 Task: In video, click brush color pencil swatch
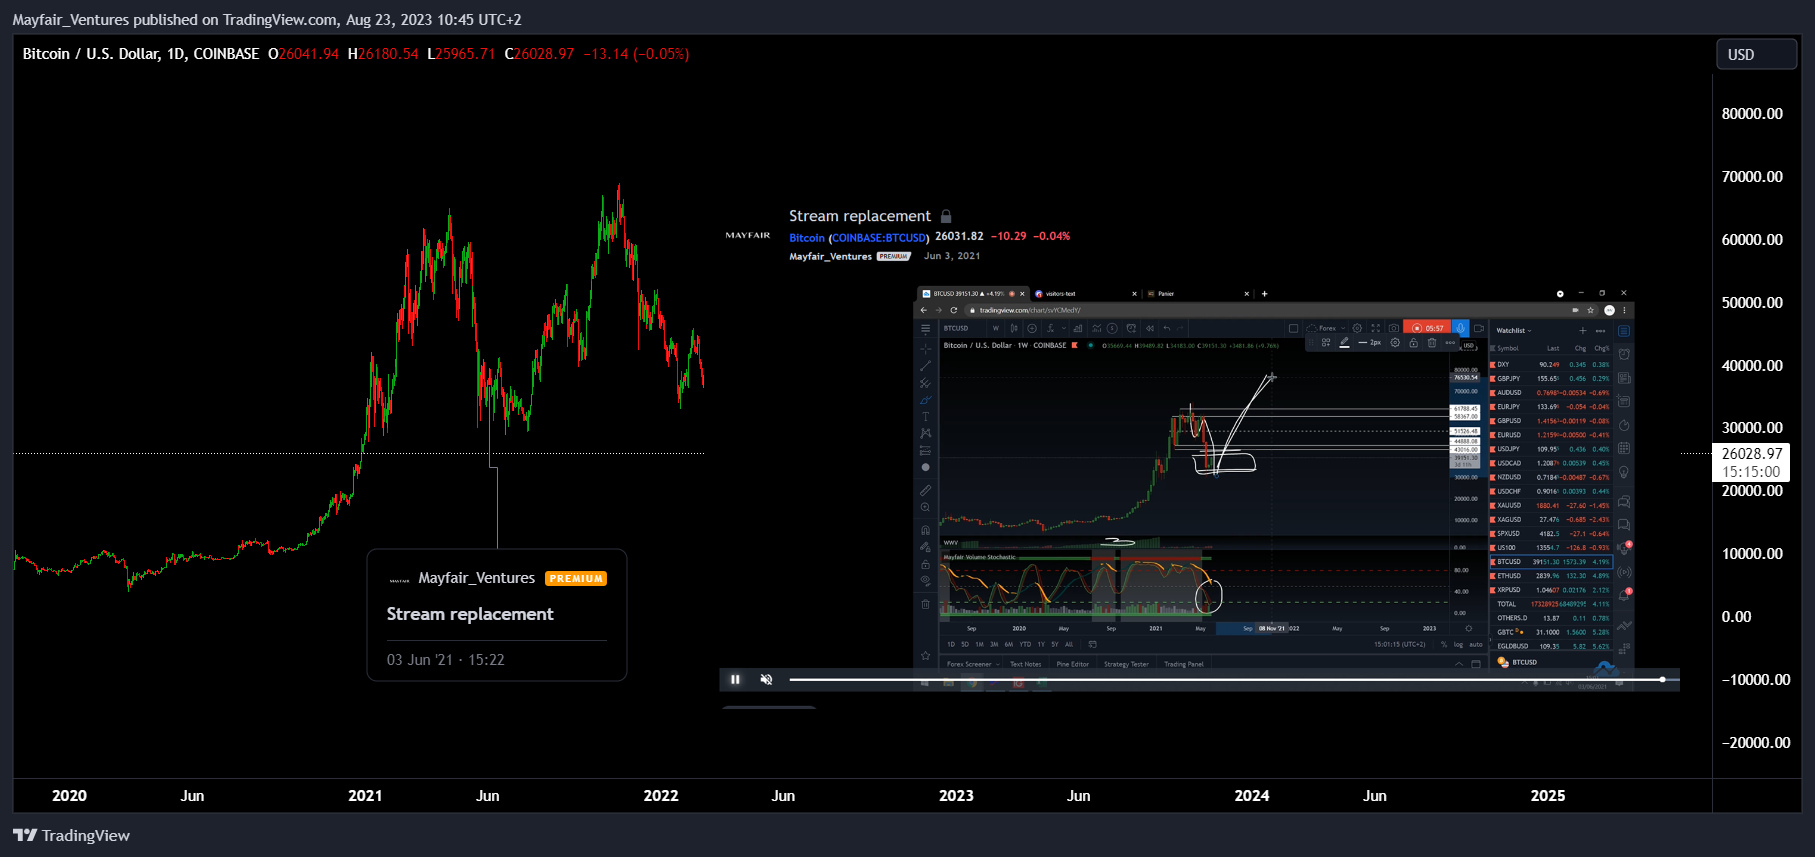pyautogui.click(x=1344, y=342)
